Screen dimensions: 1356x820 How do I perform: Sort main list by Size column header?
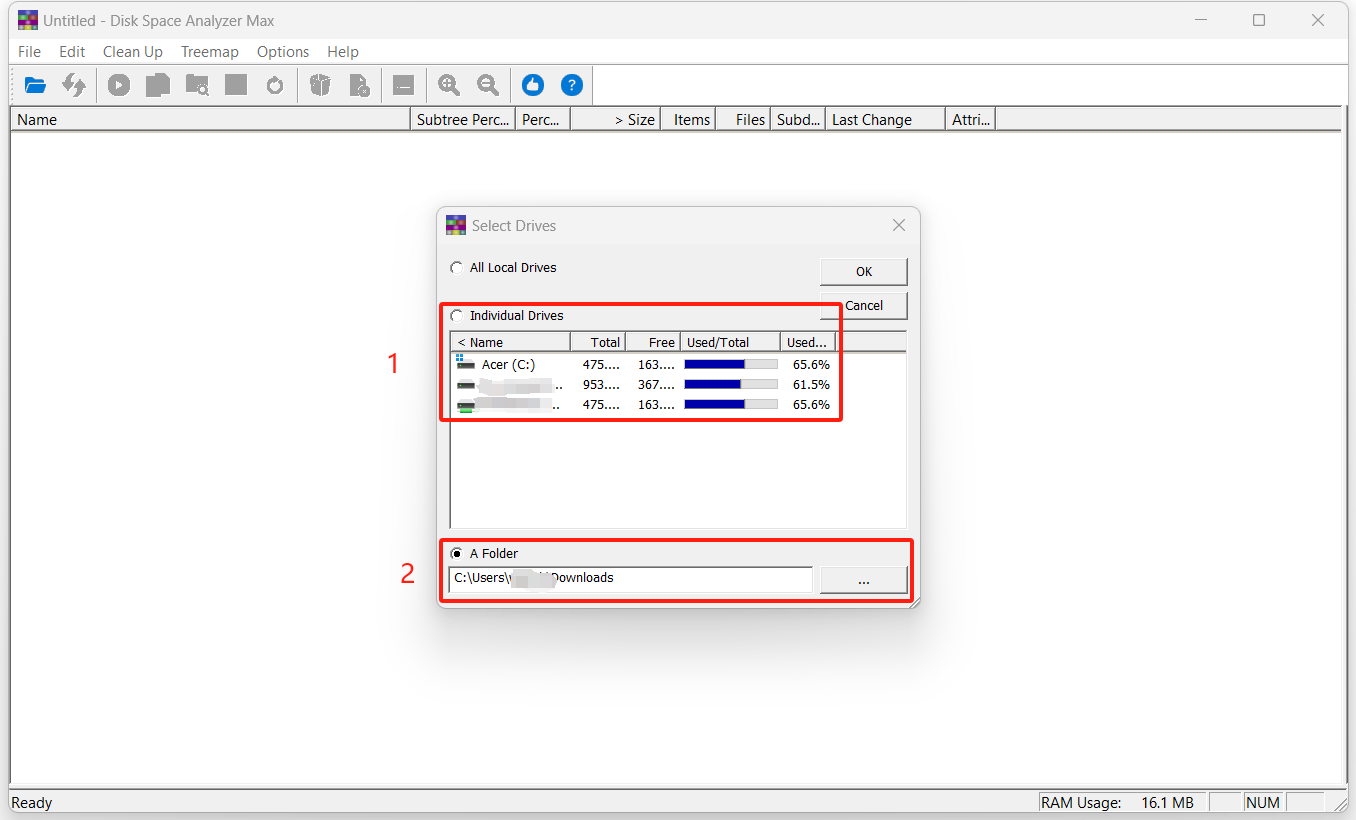[615, 120]
